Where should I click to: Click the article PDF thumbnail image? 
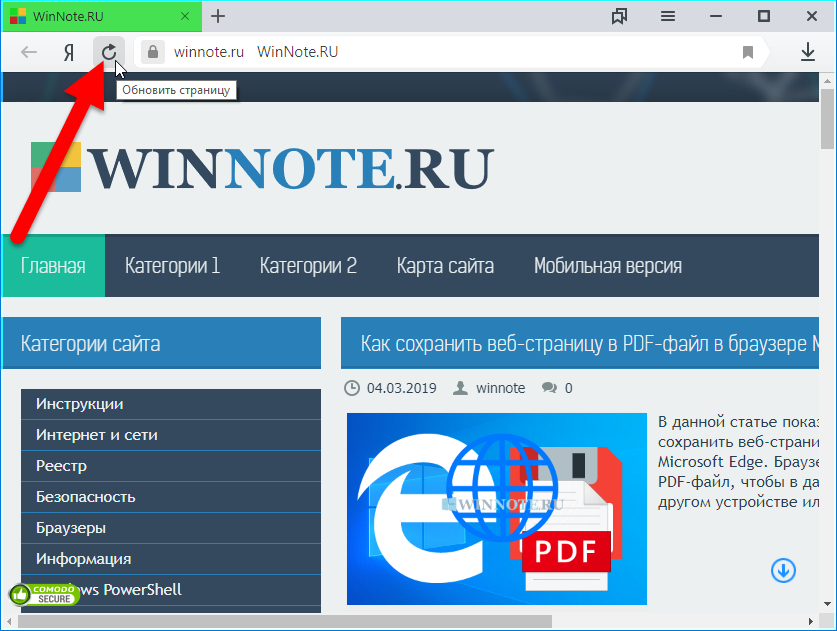[496, 507]
